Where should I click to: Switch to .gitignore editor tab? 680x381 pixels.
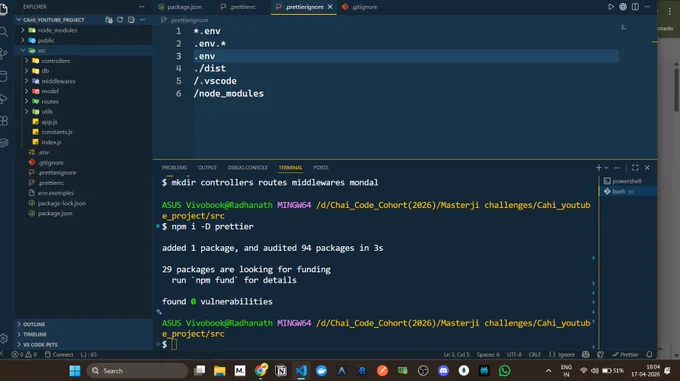[360, 7]
